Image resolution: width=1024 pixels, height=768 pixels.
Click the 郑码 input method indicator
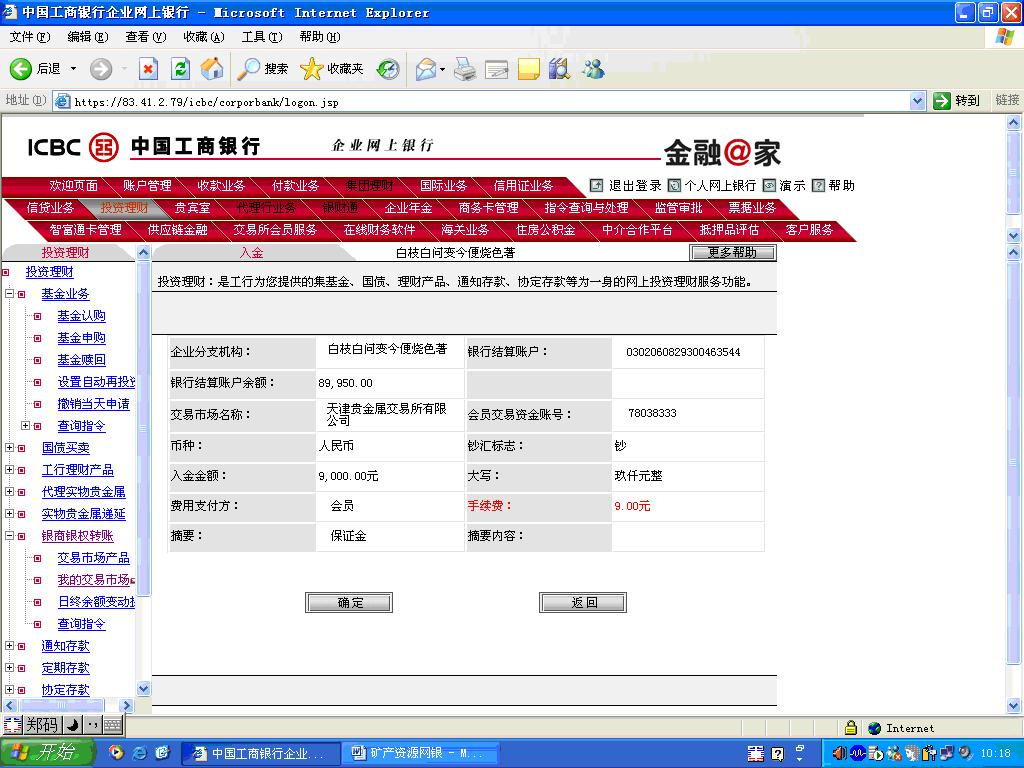coord(41,725)
